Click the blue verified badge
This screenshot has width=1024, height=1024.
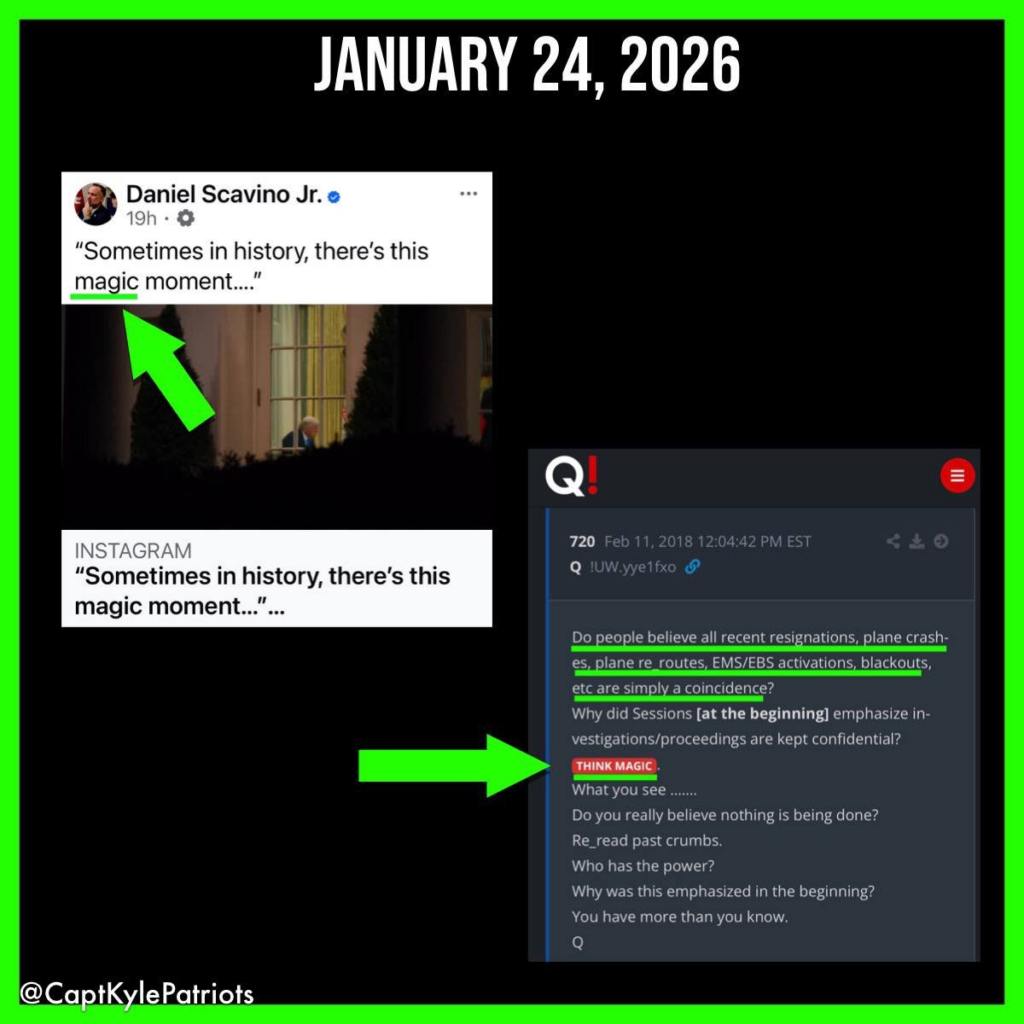(x=334, y=197)
